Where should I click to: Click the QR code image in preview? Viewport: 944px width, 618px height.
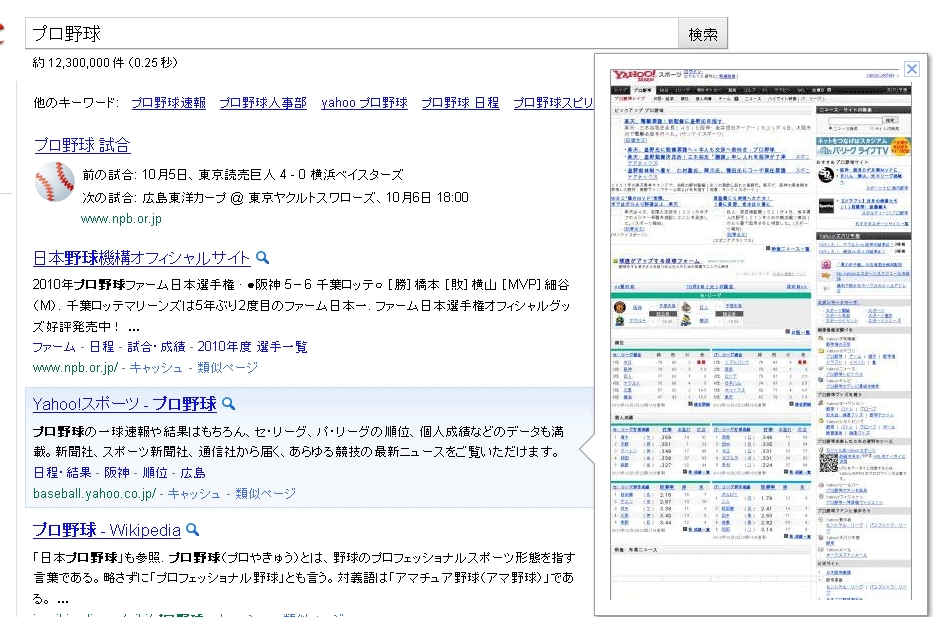tap(828, 462)
